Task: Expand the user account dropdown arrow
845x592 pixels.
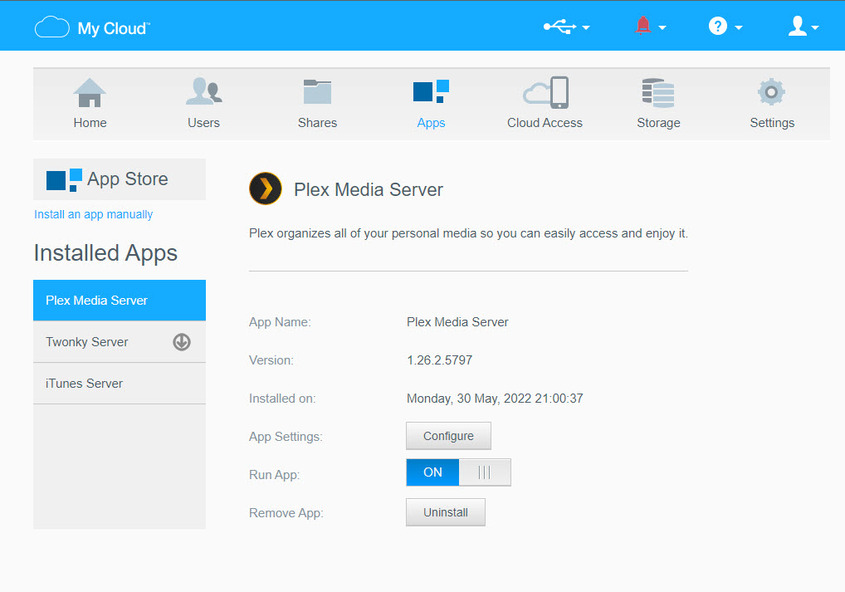Action: [815, 27]
